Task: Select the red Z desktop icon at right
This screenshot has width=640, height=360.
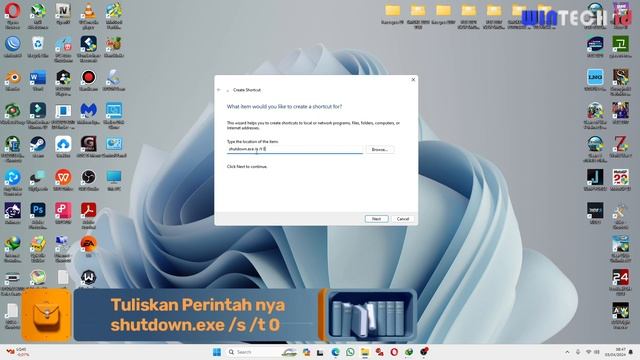Action: click(x=620, y=147)
